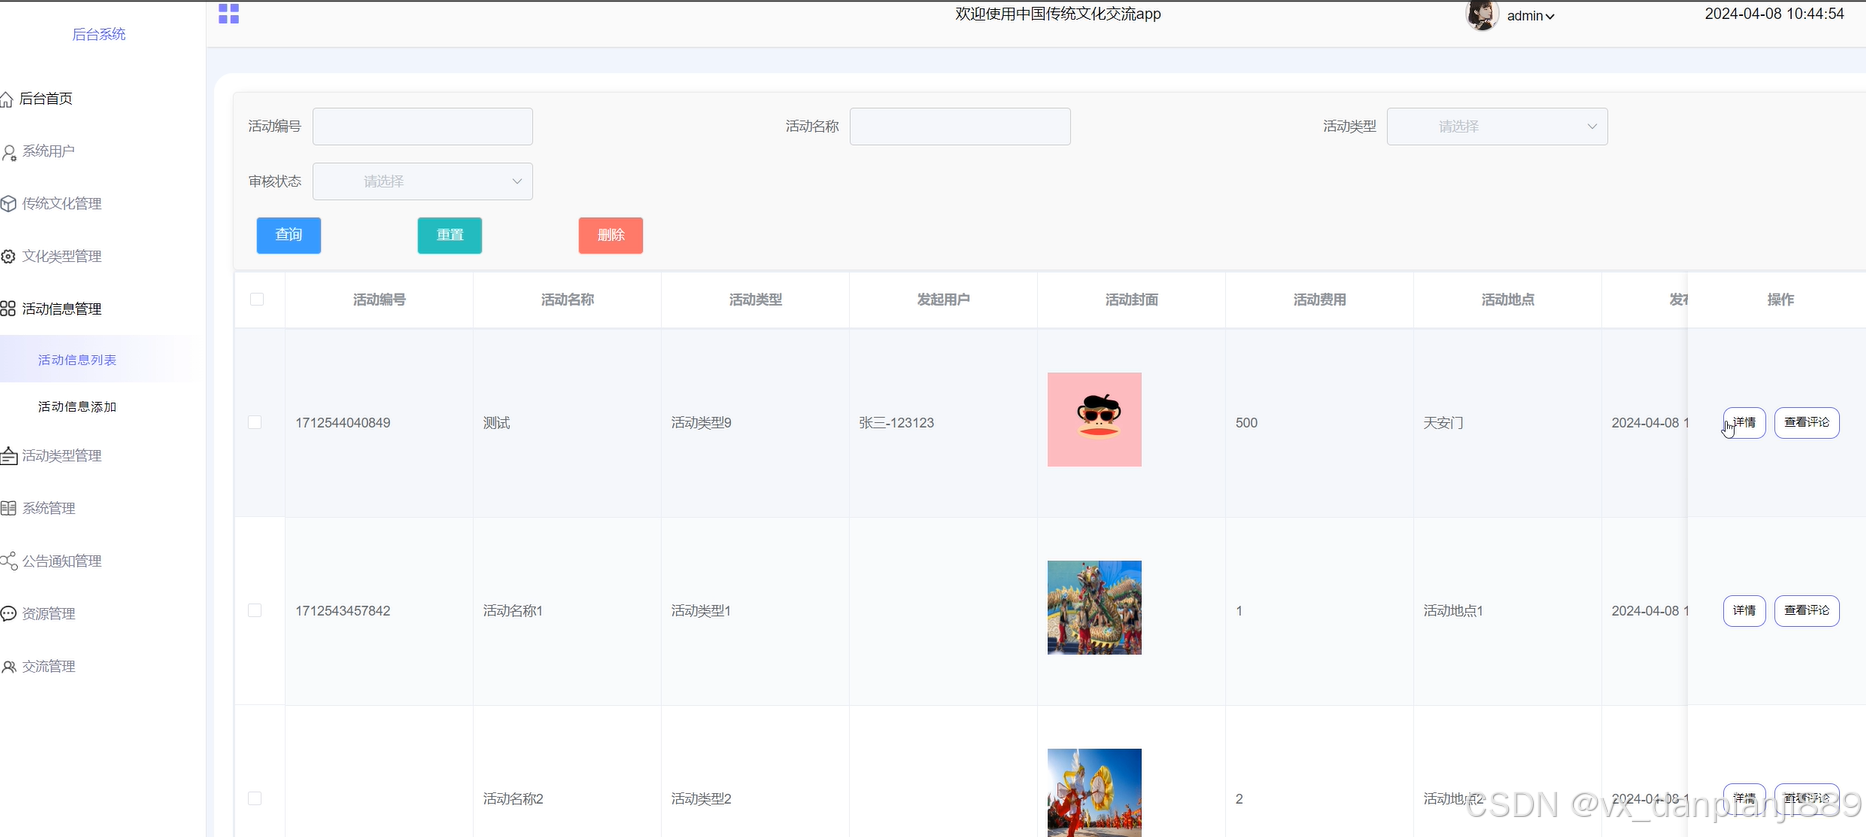Click the cell 活动类型9
This screenshot has height=837, width=1866.
pos(701,423)
